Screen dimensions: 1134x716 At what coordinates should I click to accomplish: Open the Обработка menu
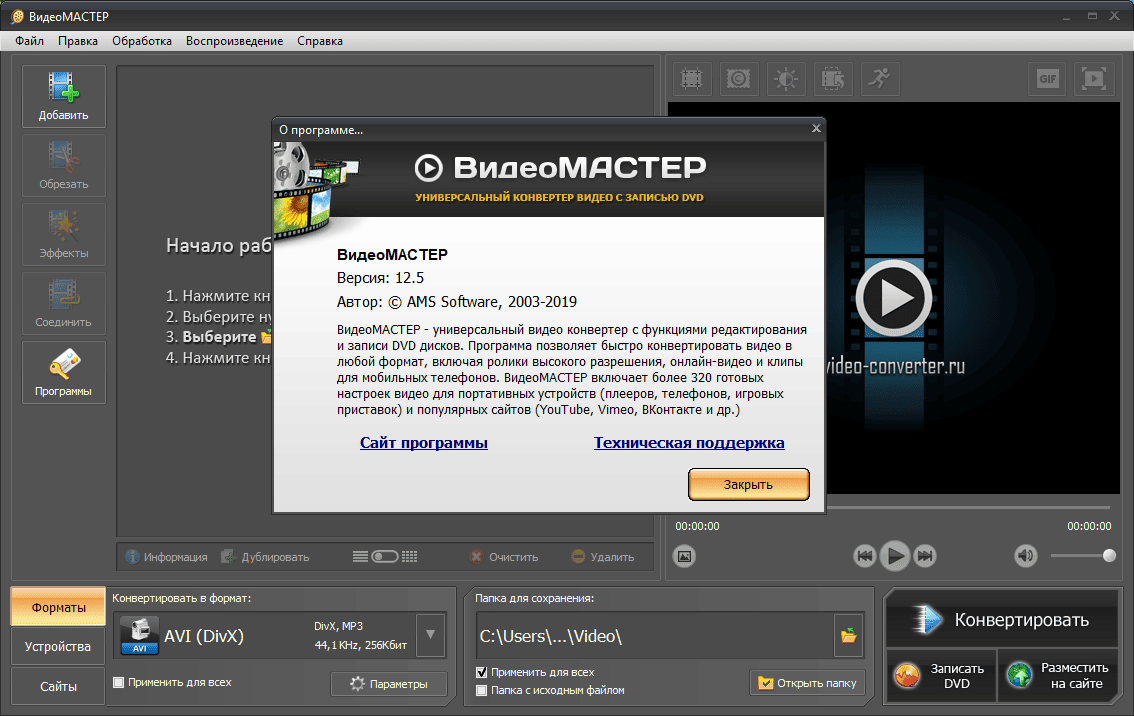coord(142,41)
